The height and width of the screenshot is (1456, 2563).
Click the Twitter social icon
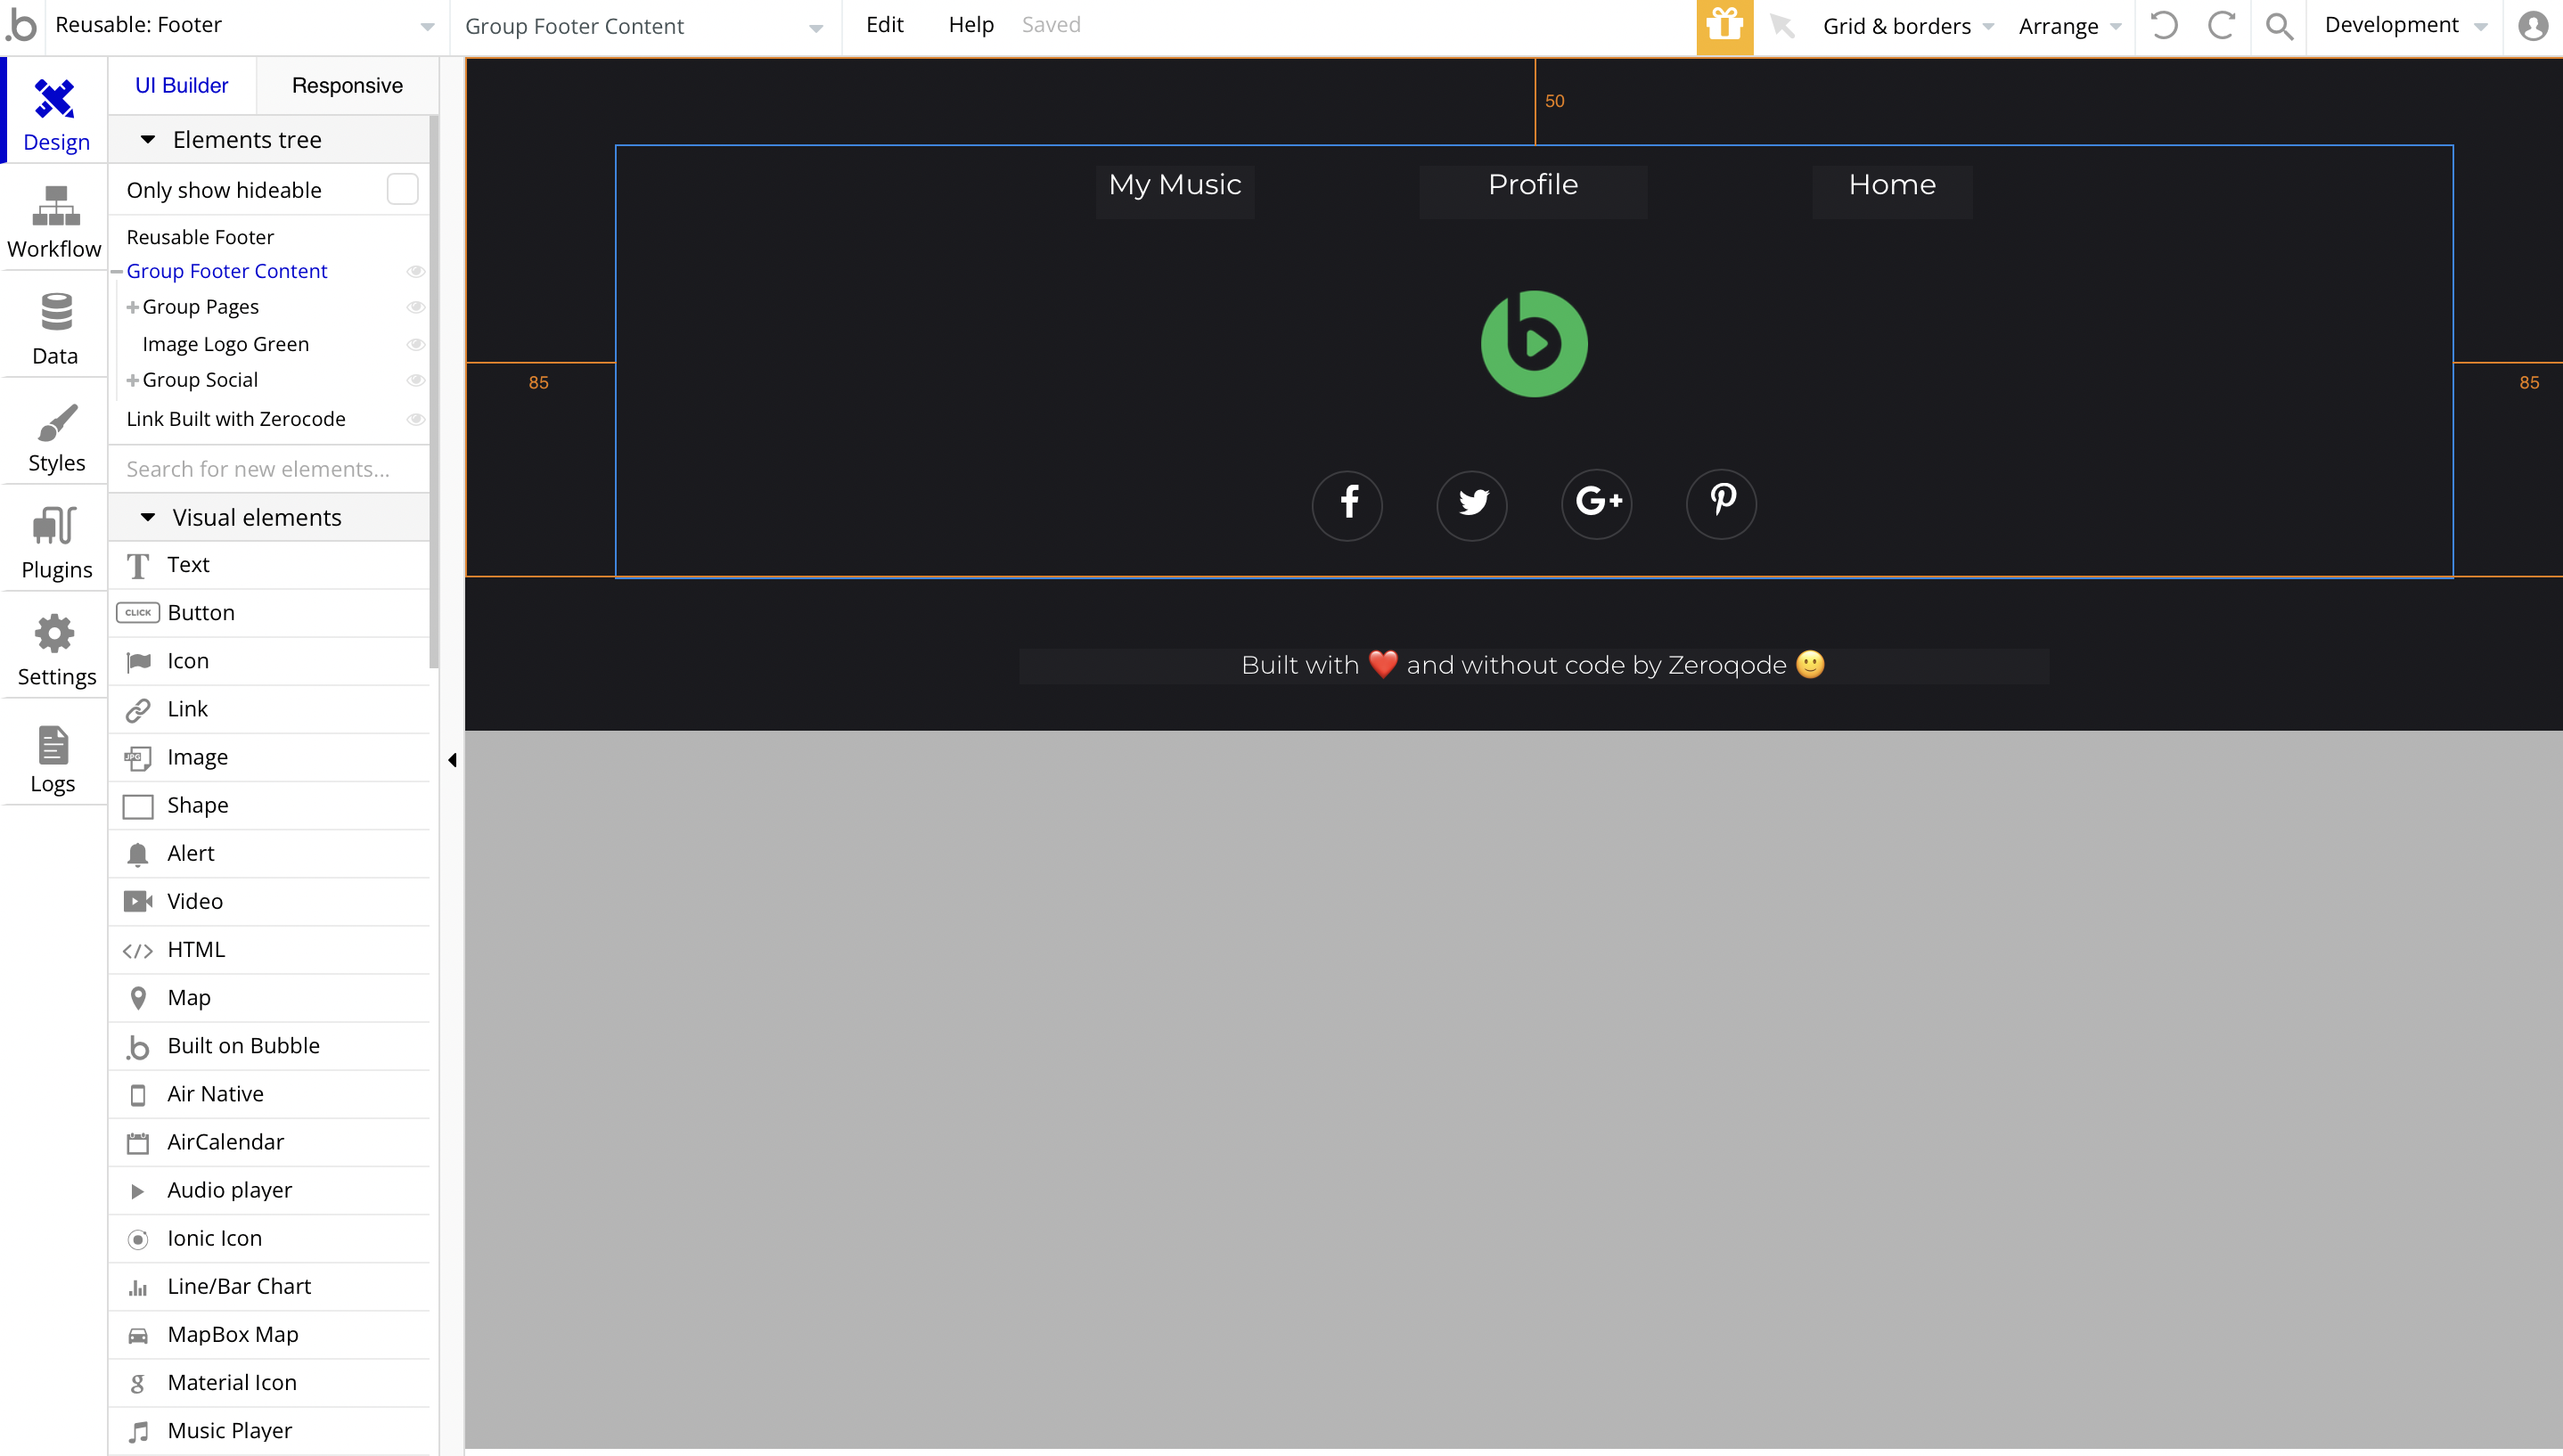[x=1472, y=503]
